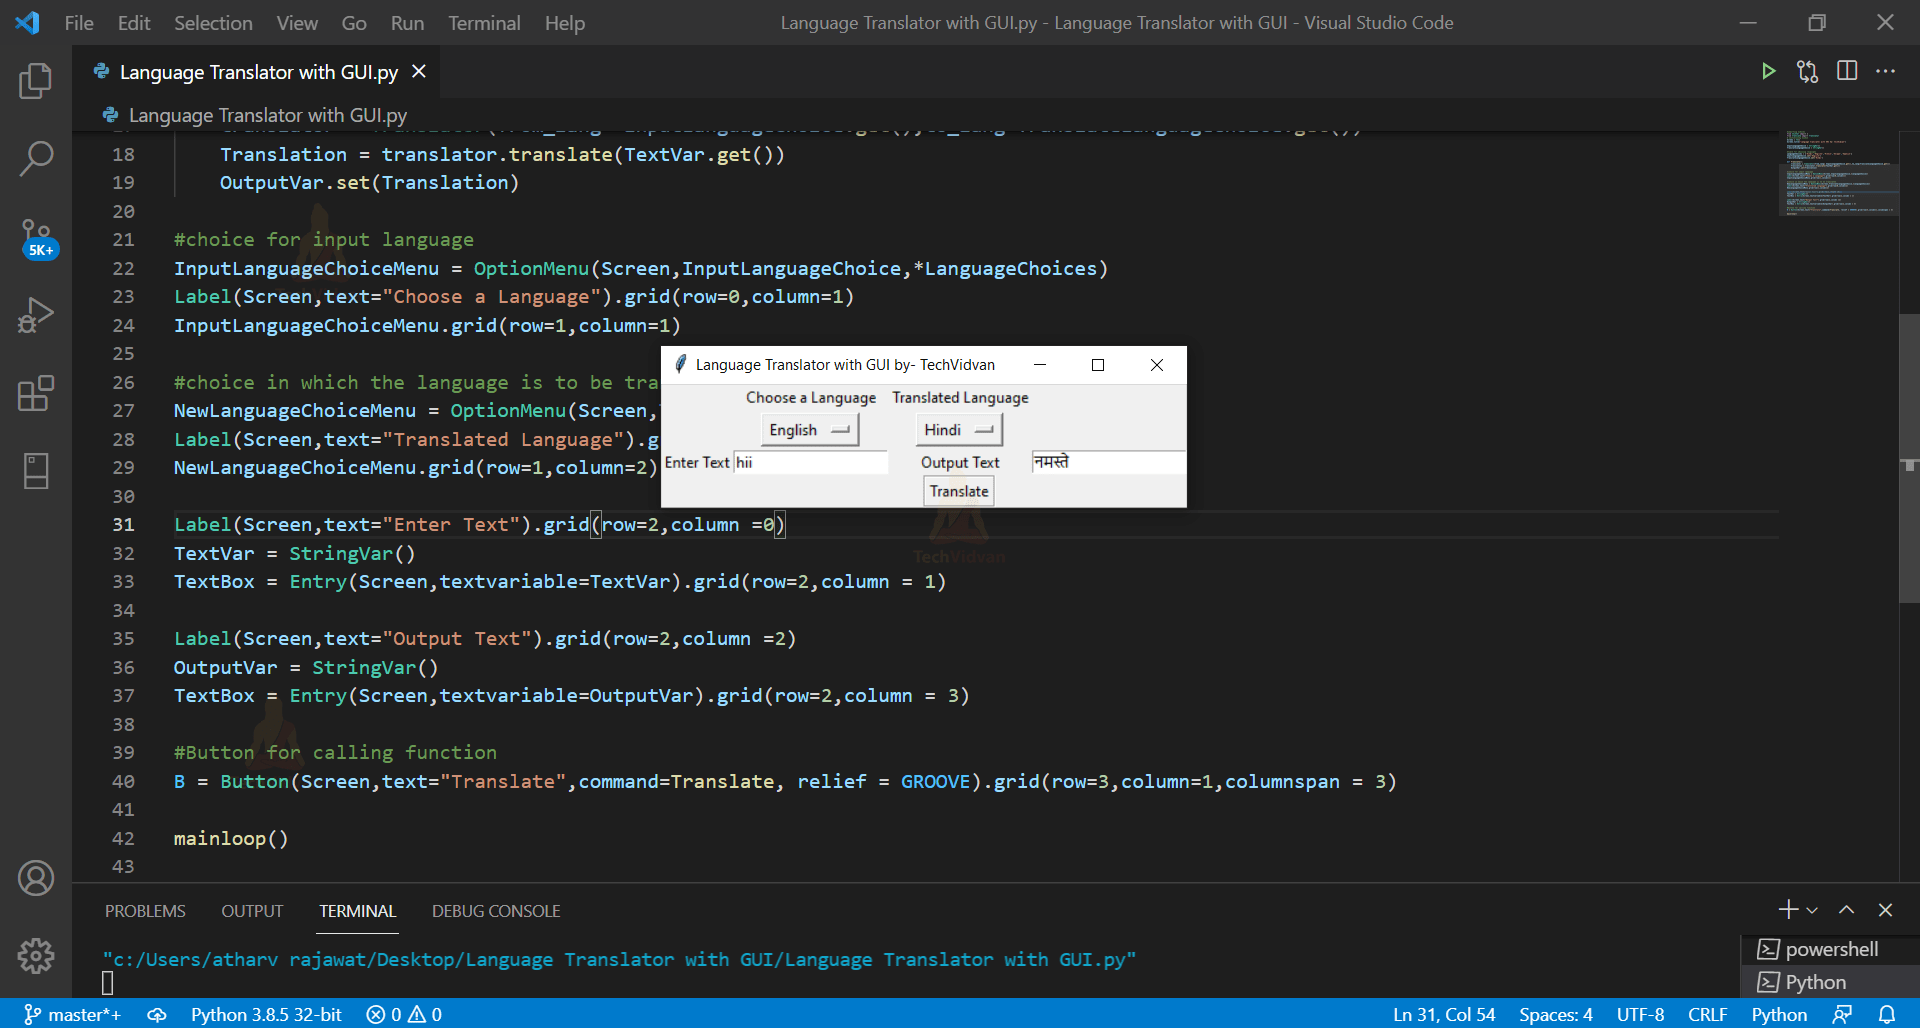Image resolution: width=1920 pixels, height=1028 pixels.
Task: Click the feedback icon in status bar
Action: click(1842, 1014)
